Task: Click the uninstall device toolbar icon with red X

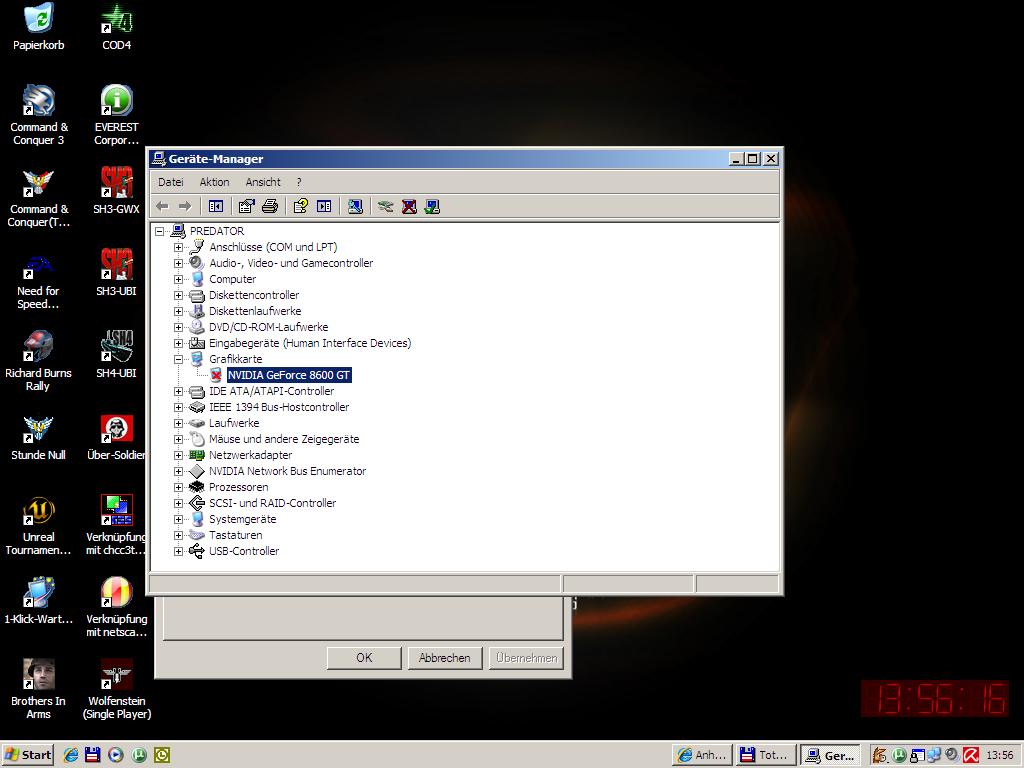Action: point(409,206)
